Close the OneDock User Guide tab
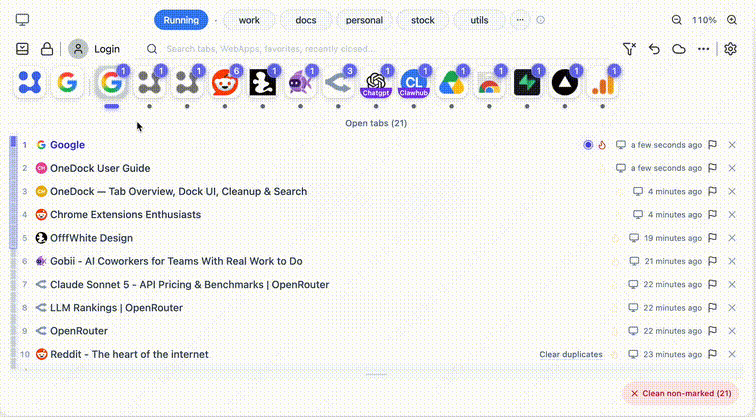Viewport: 756px width, 417px height. (x=732, y=168)
